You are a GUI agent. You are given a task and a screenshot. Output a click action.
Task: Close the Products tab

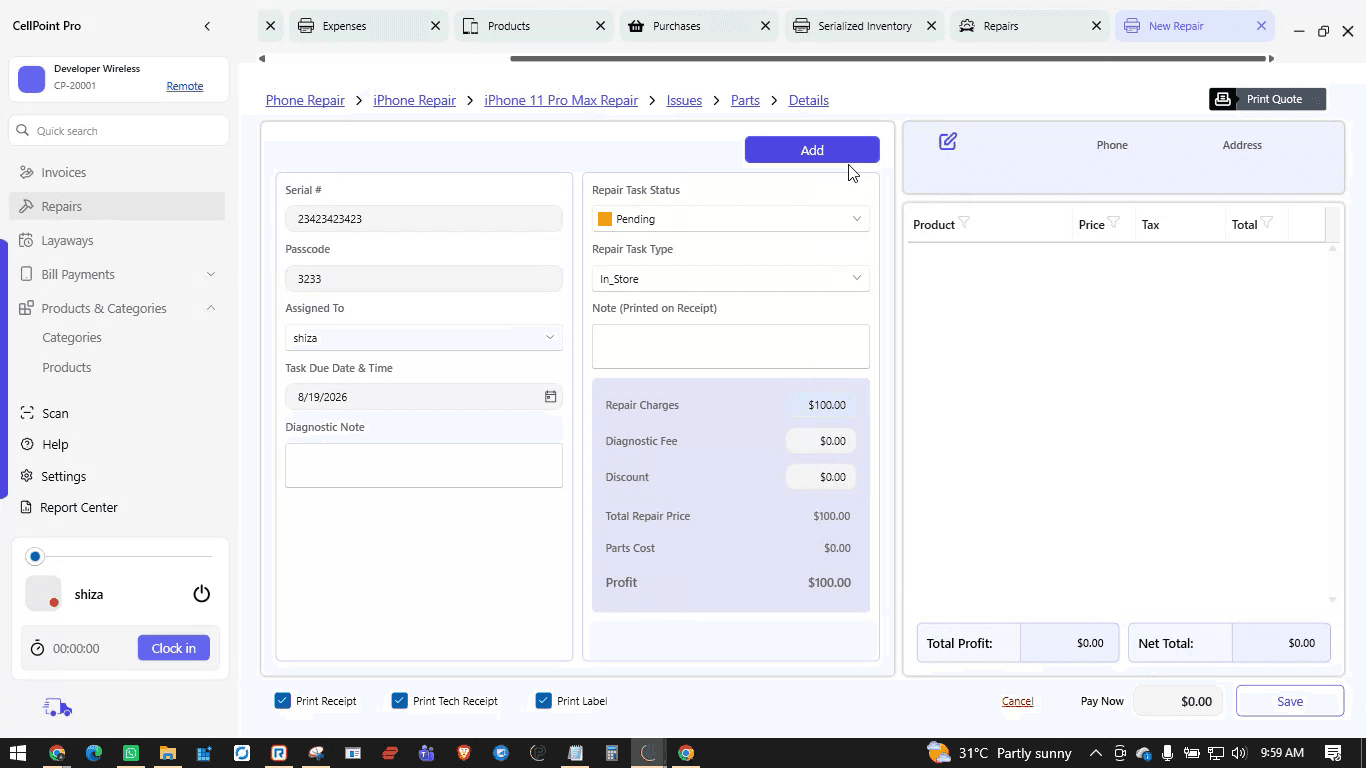pos(600,26)
